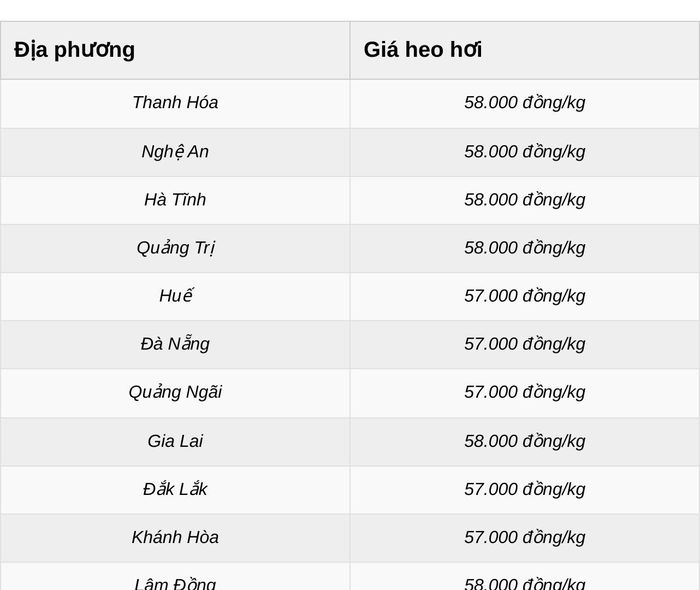This screenshot has width=700, height=590.
Task: Select the Thanh Hóa cell
Action: (175, 104)
